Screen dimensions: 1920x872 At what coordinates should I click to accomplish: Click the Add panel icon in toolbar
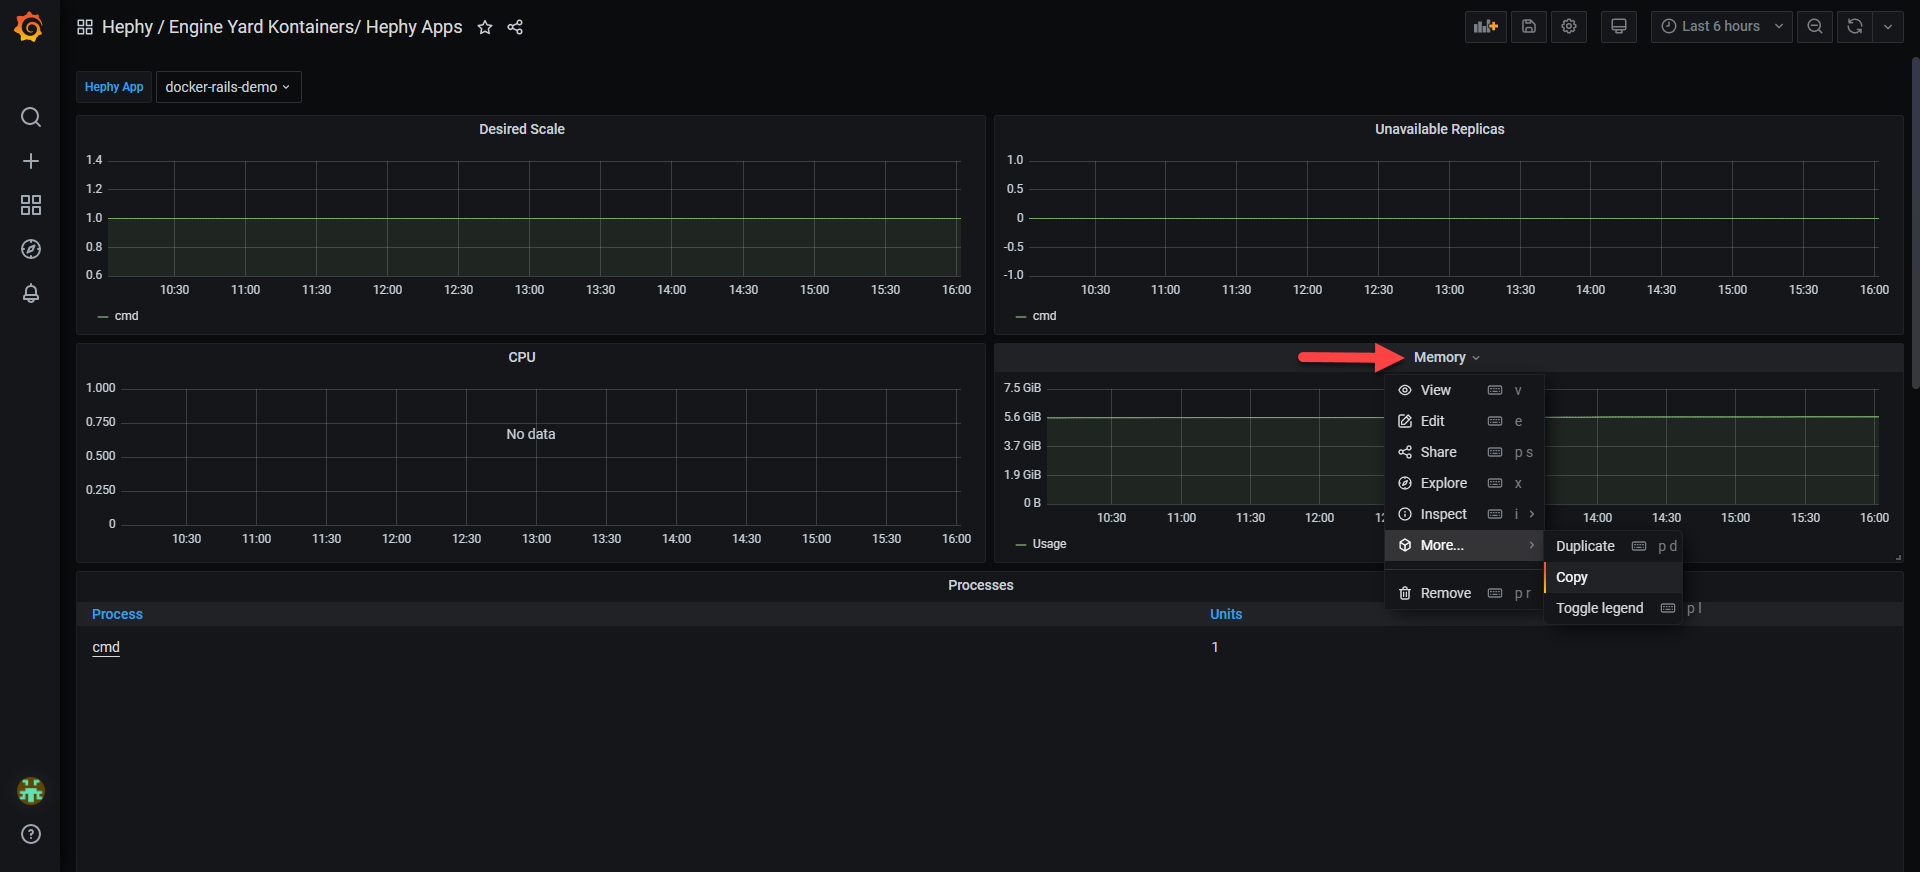[x=1485, y=27]
